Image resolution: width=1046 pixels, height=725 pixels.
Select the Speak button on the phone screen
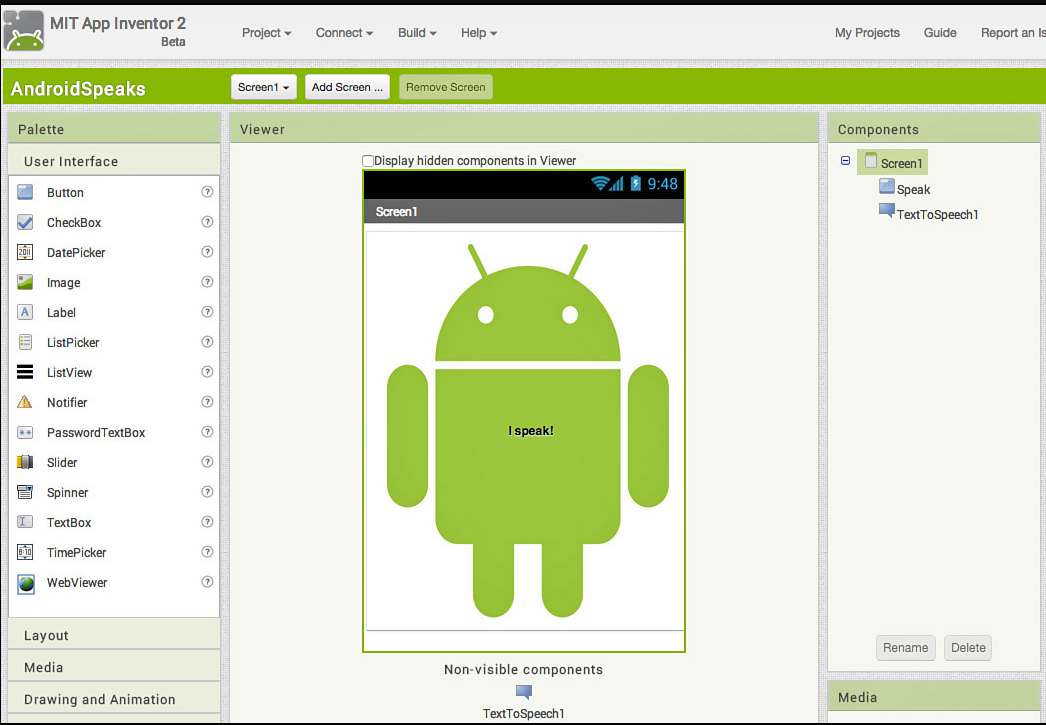coord(531,430)
